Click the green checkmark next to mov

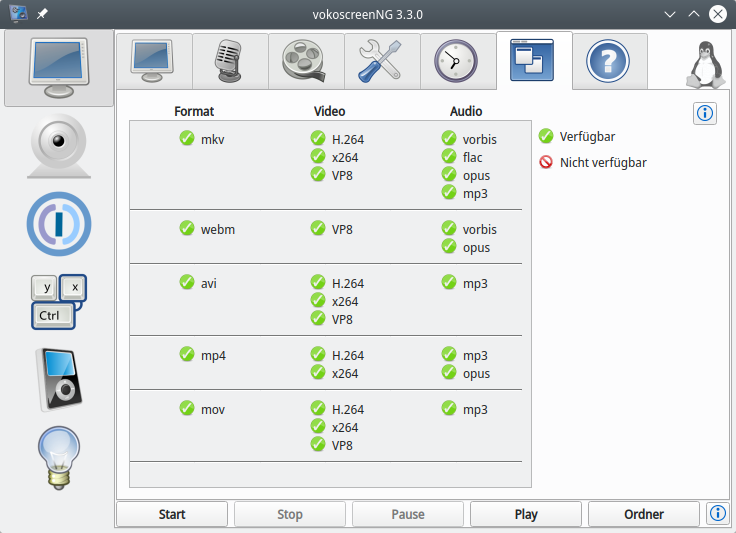click(x=187, y=408)
